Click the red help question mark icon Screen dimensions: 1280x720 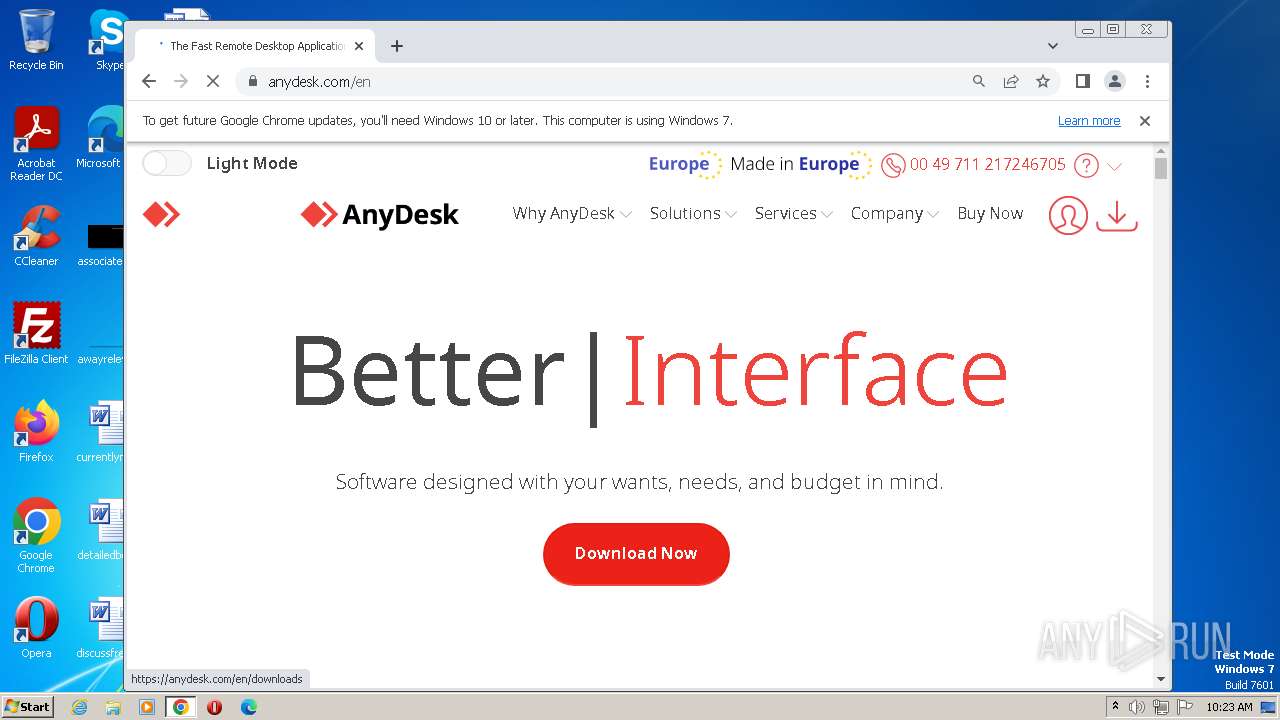coord(1086,165)
